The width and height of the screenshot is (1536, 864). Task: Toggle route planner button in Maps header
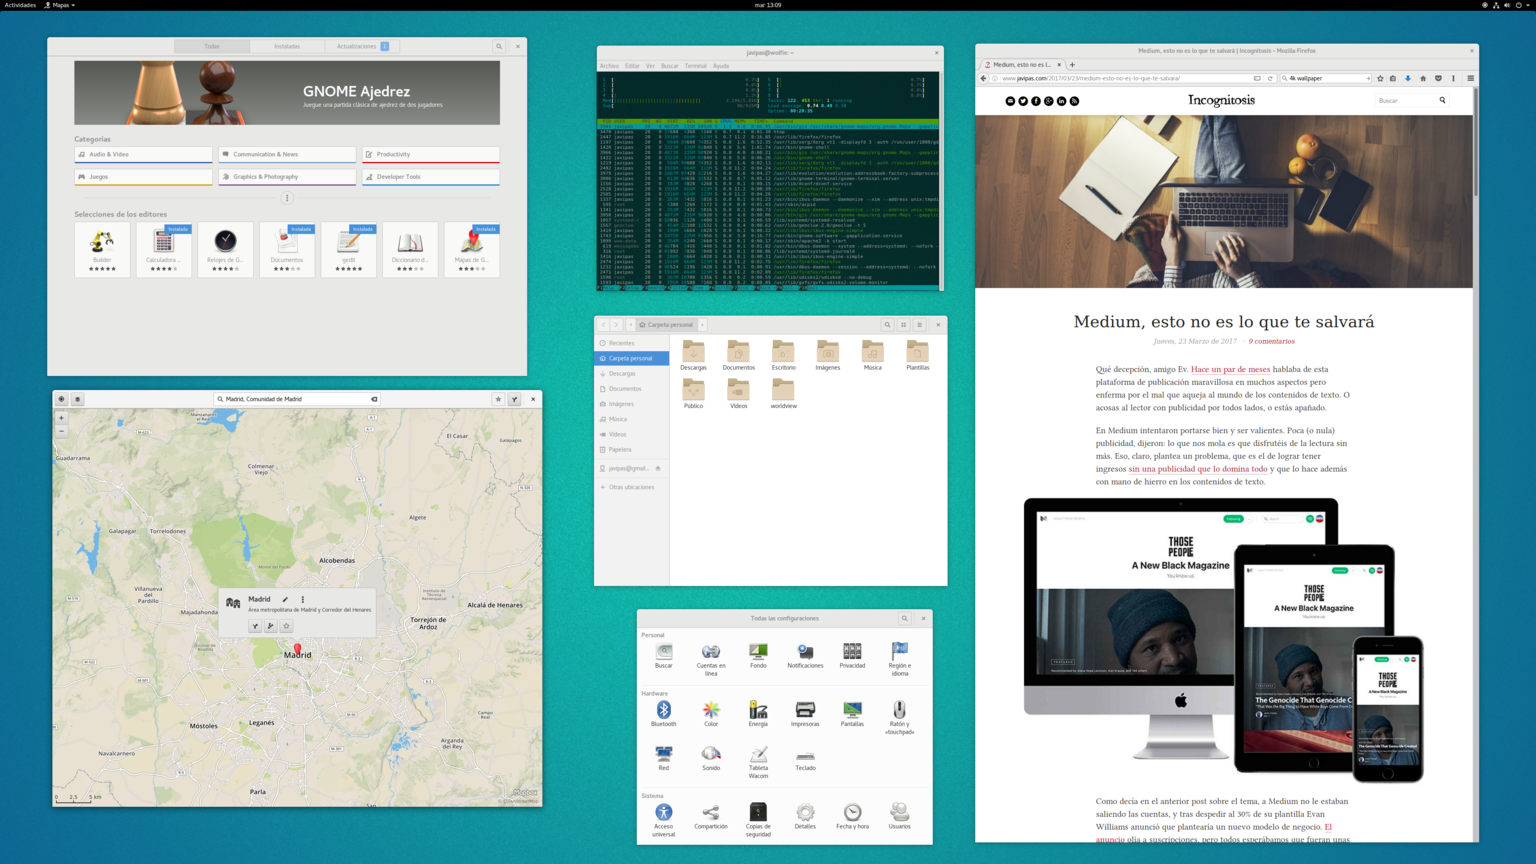click(x=514, y=399)
